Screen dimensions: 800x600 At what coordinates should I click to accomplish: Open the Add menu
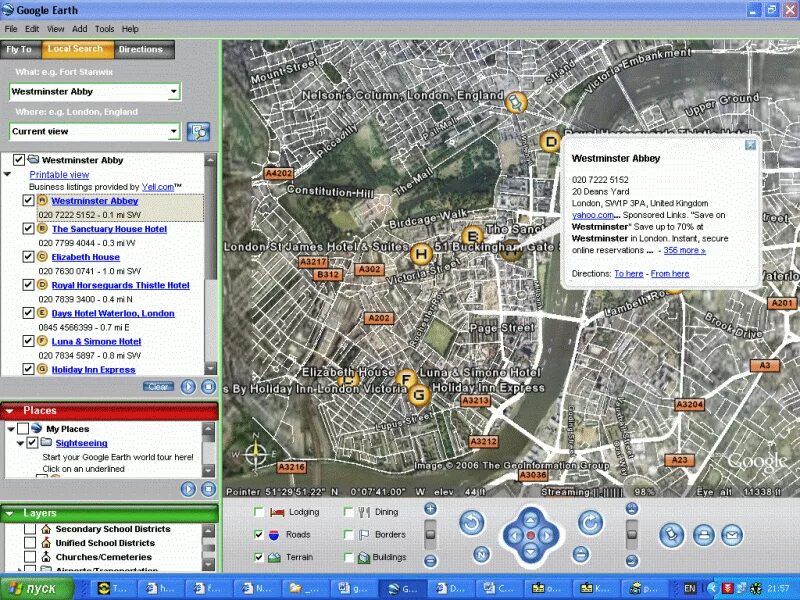coord(80,29)
